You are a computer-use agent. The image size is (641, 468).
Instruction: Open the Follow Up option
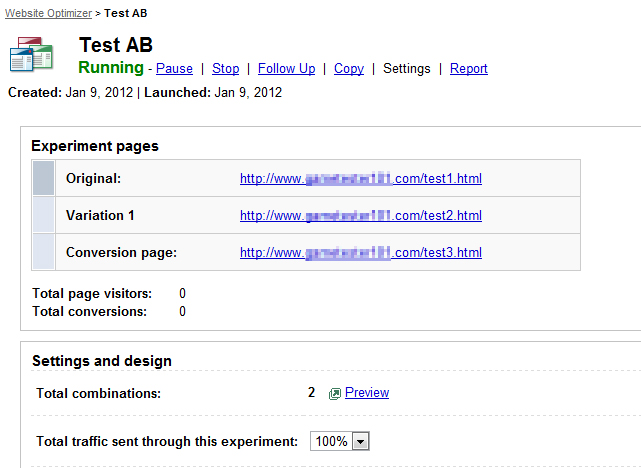pos(286,69)
